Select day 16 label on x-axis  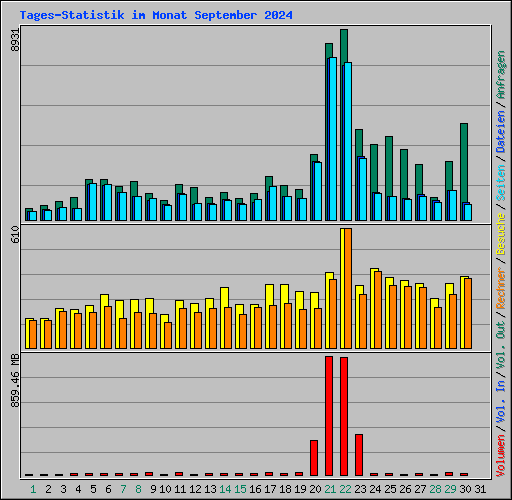[x=255, y=489]
